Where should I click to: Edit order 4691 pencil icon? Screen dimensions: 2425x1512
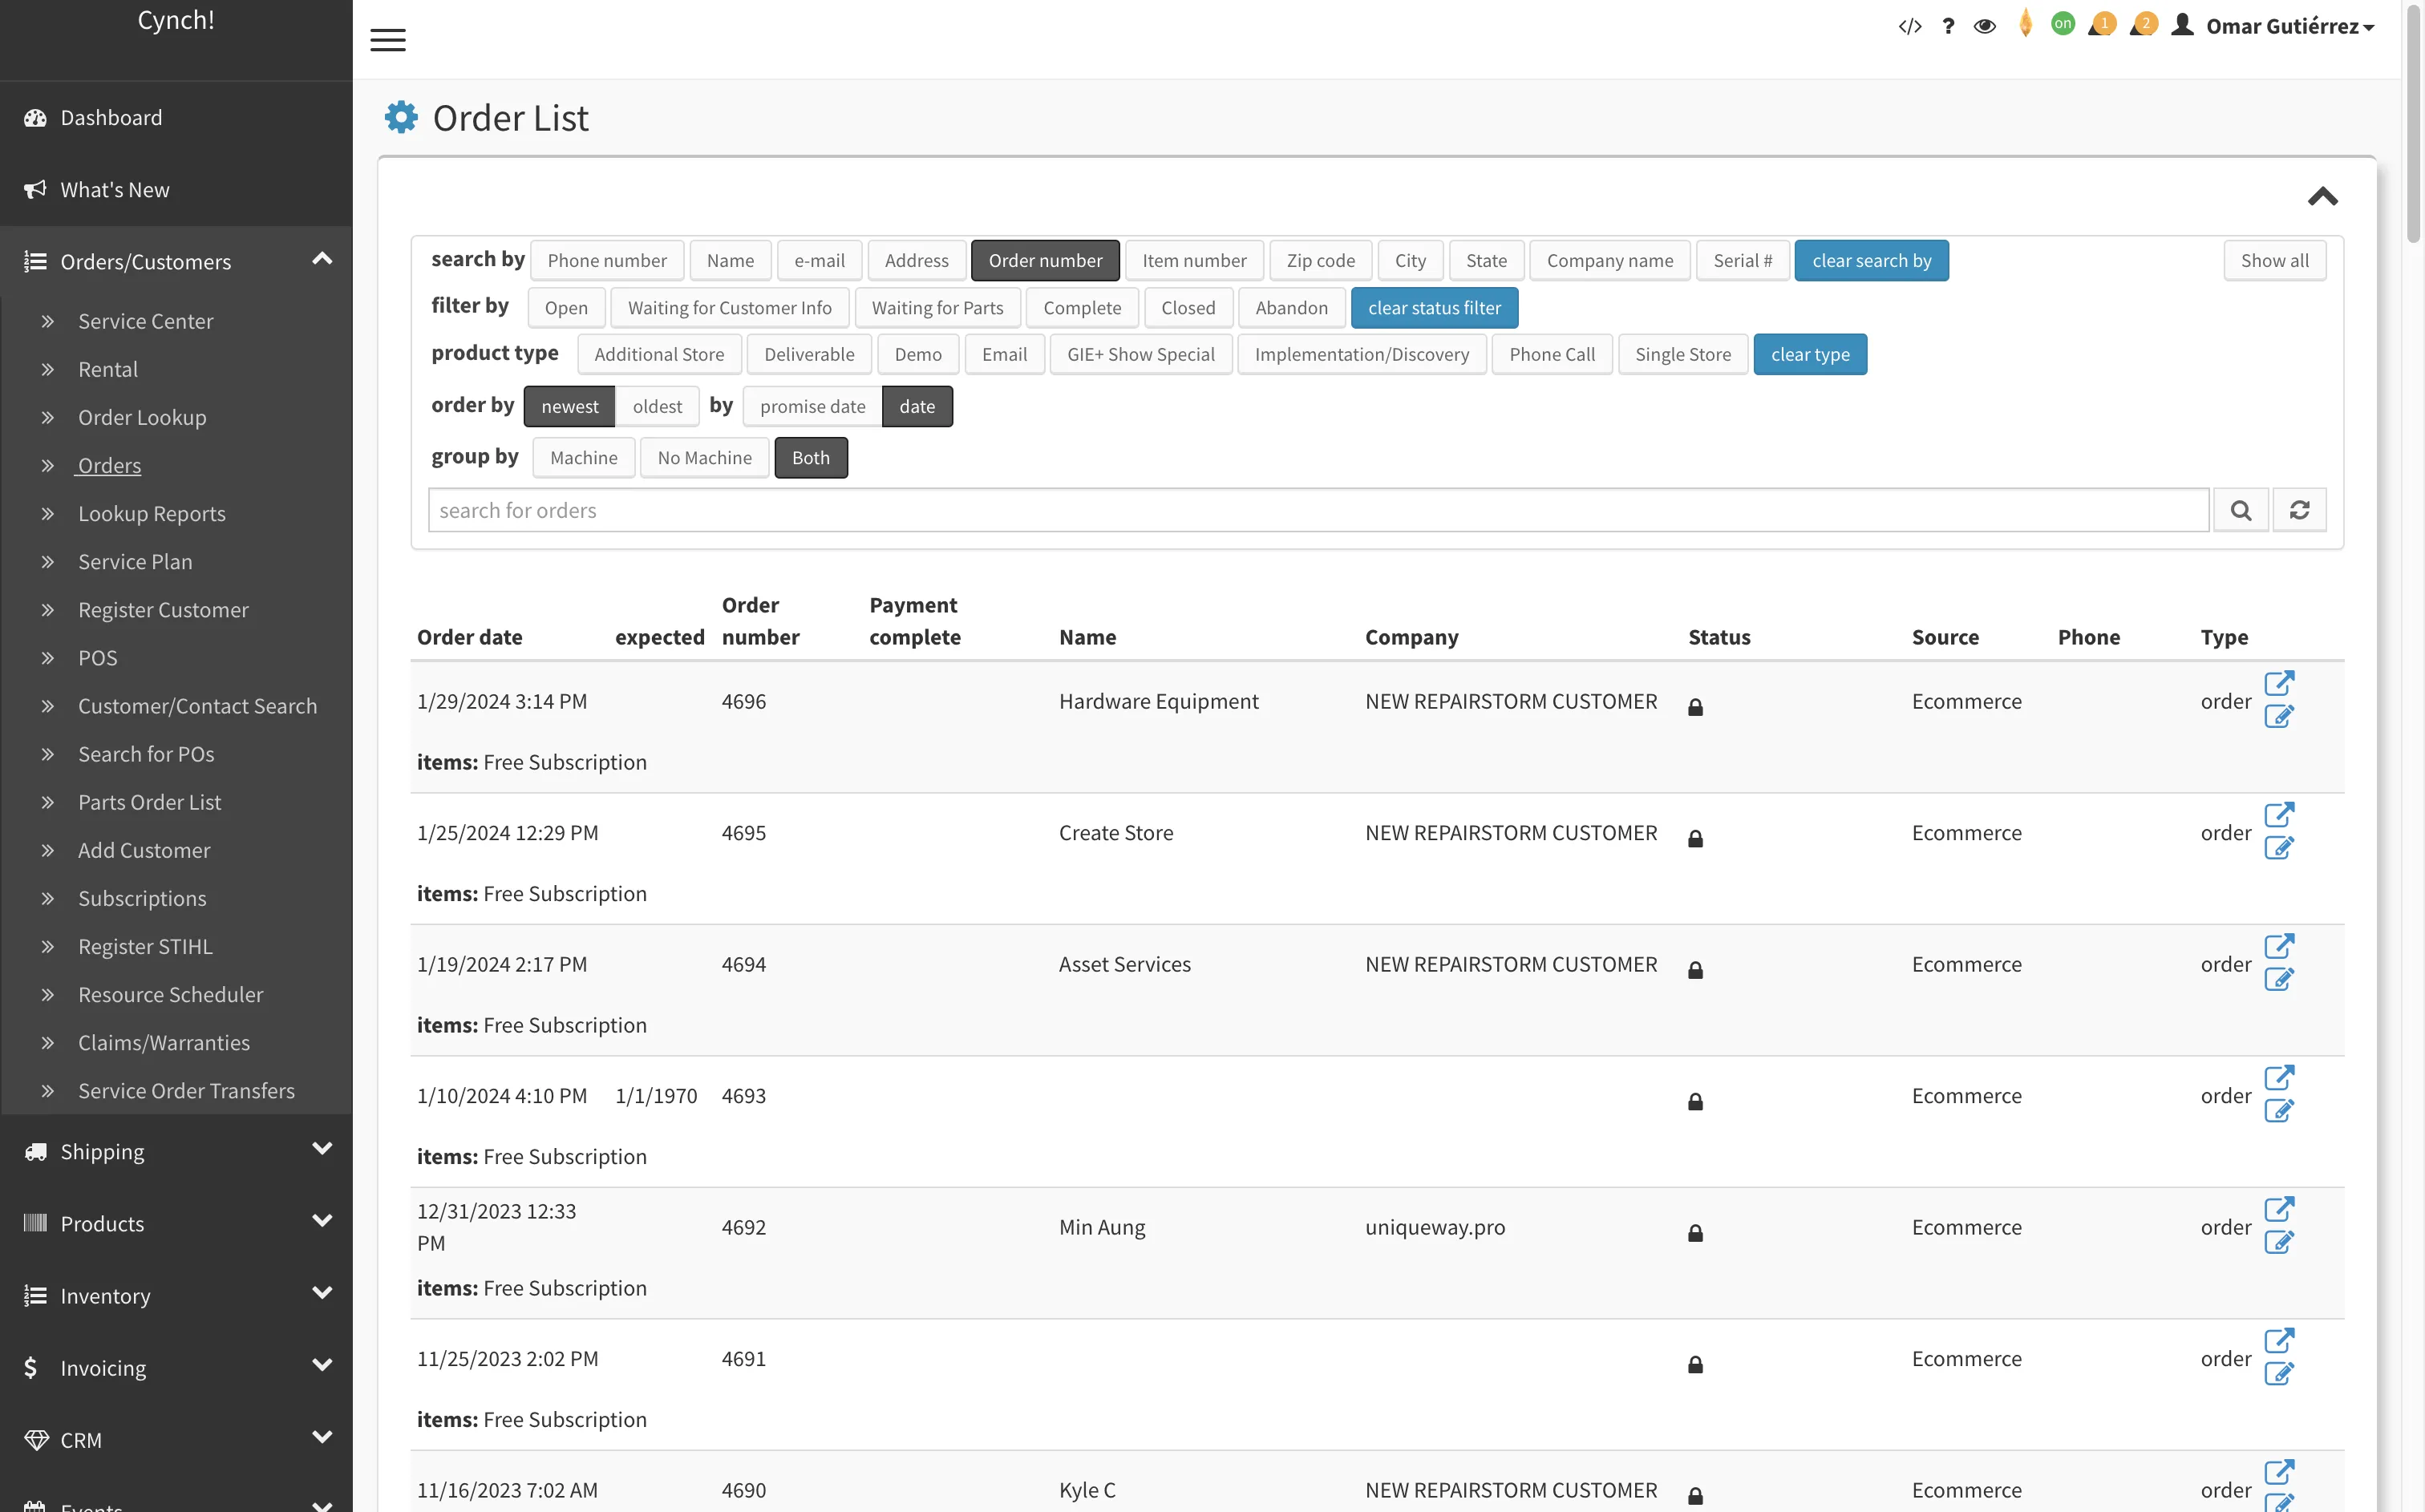coord(2279,1374)
